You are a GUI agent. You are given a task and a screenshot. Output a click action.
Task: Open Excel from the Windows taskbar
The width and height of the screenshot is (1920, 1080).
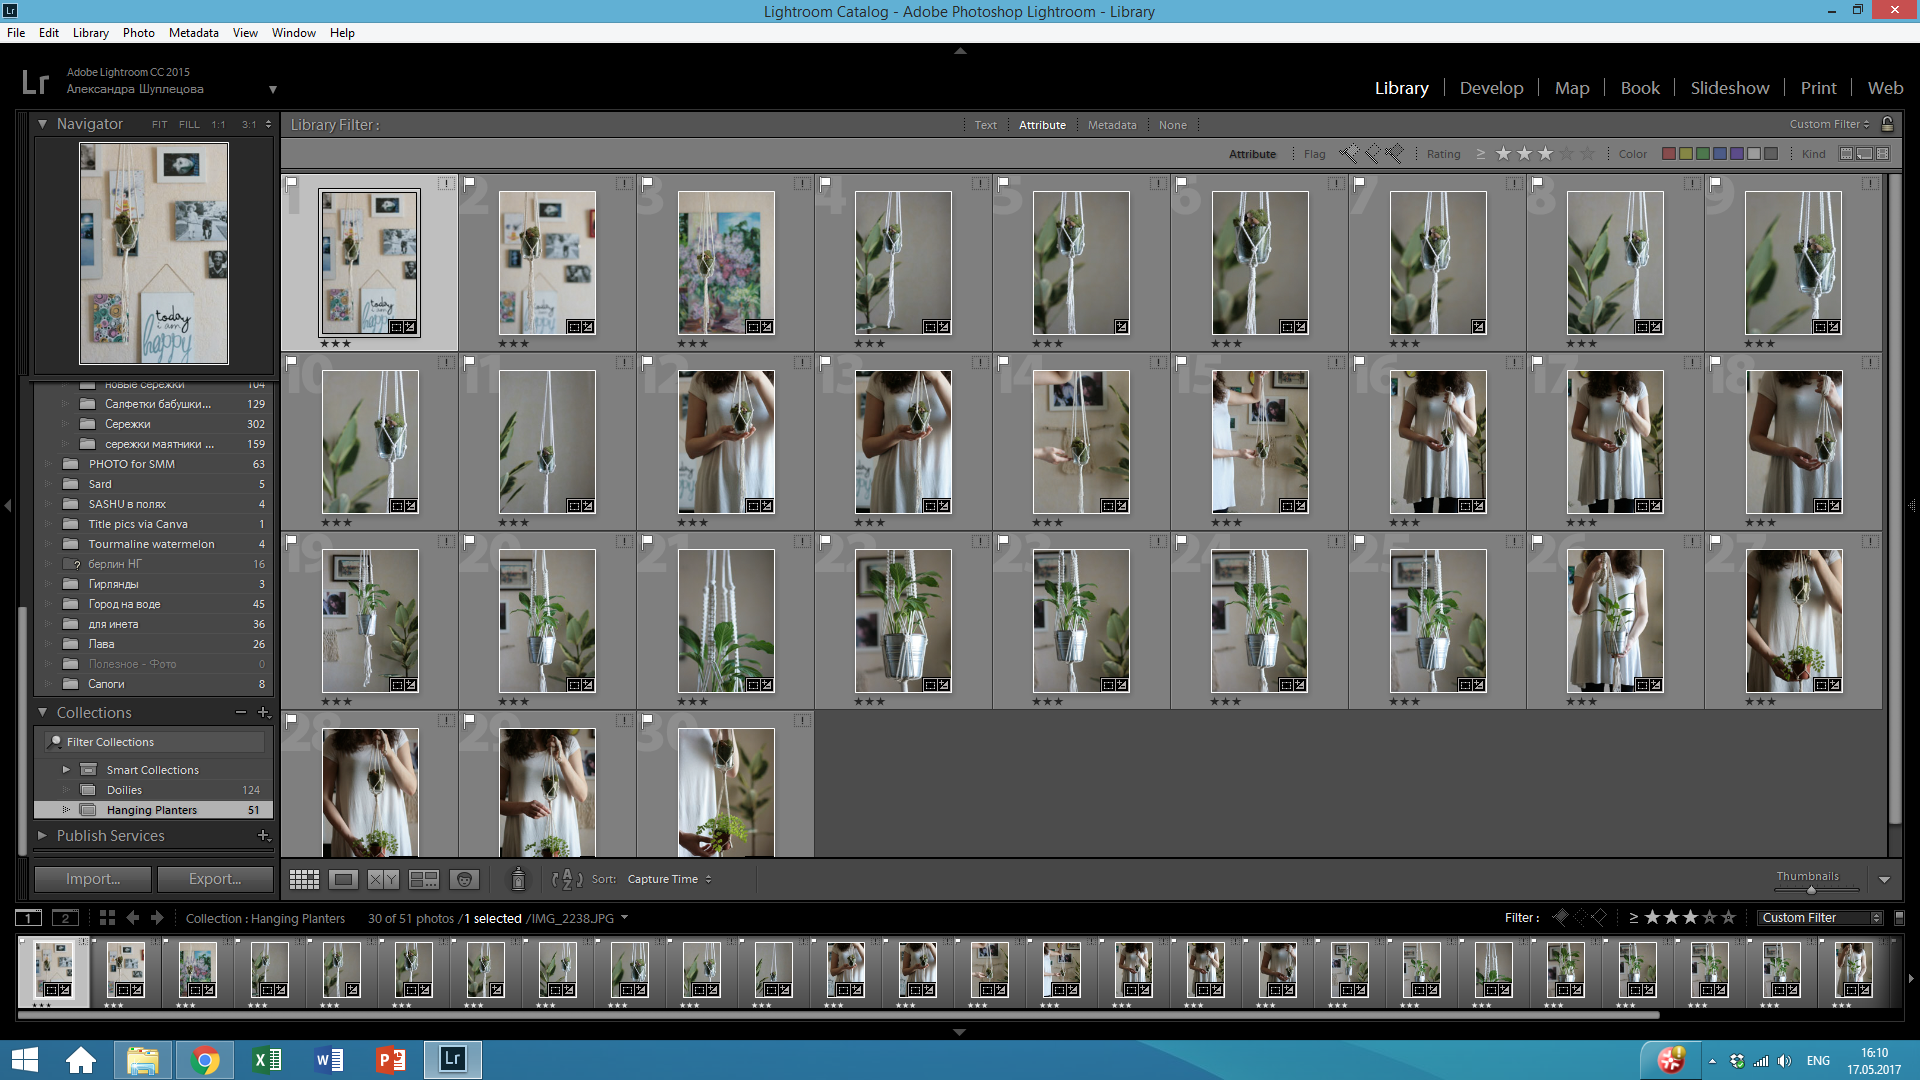267,1059
